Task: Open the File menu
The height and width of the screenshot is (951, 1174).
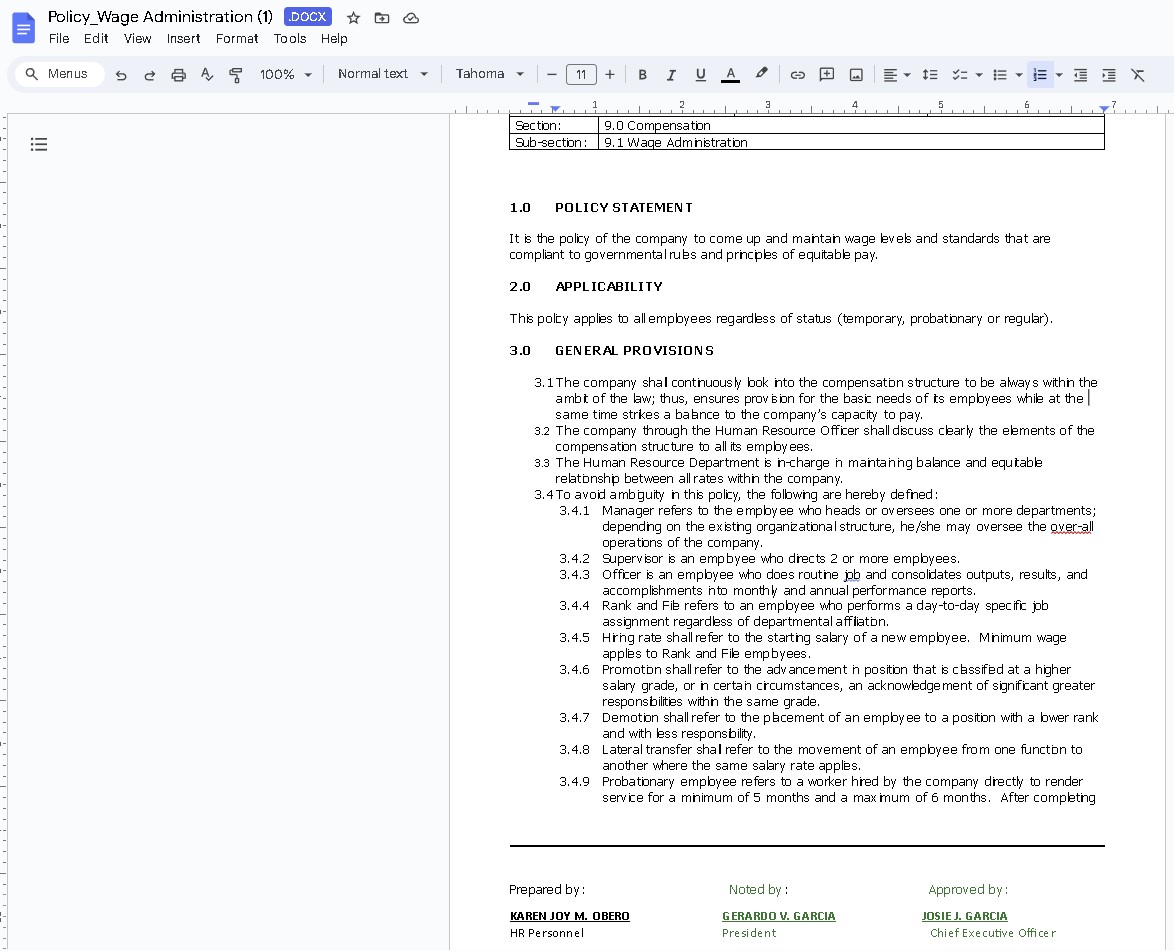Action: [59, 39]
